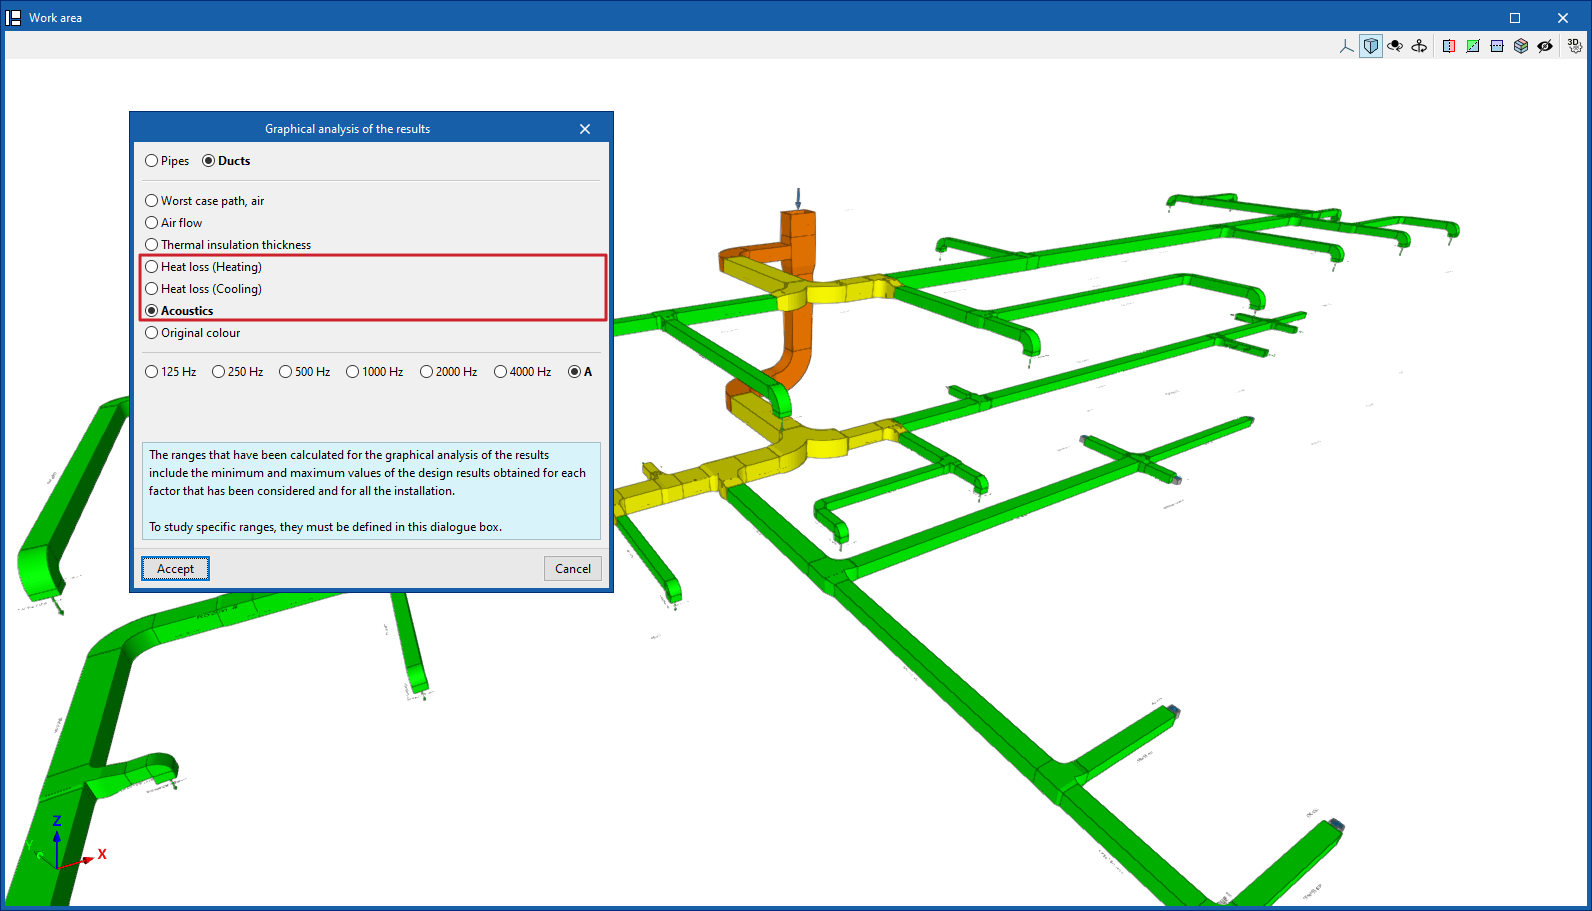Enable the horizontal section plane icon
The height and width of the screenshot is (911, 1592).
(x=1497, y=46)
